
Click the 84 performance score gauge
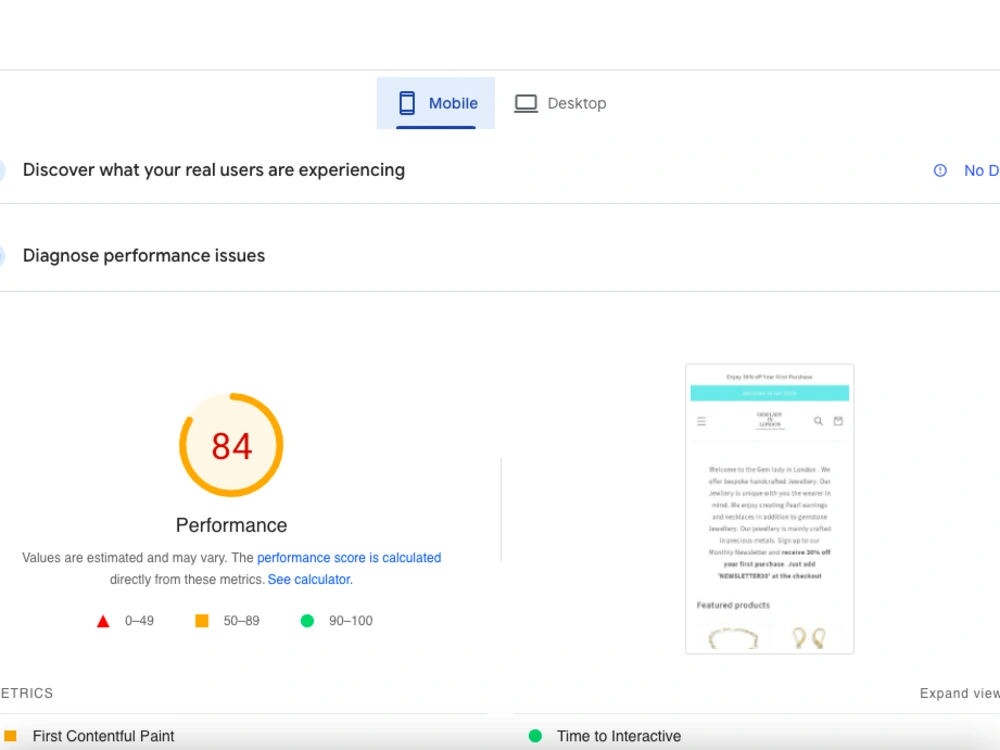coord(232,445)
